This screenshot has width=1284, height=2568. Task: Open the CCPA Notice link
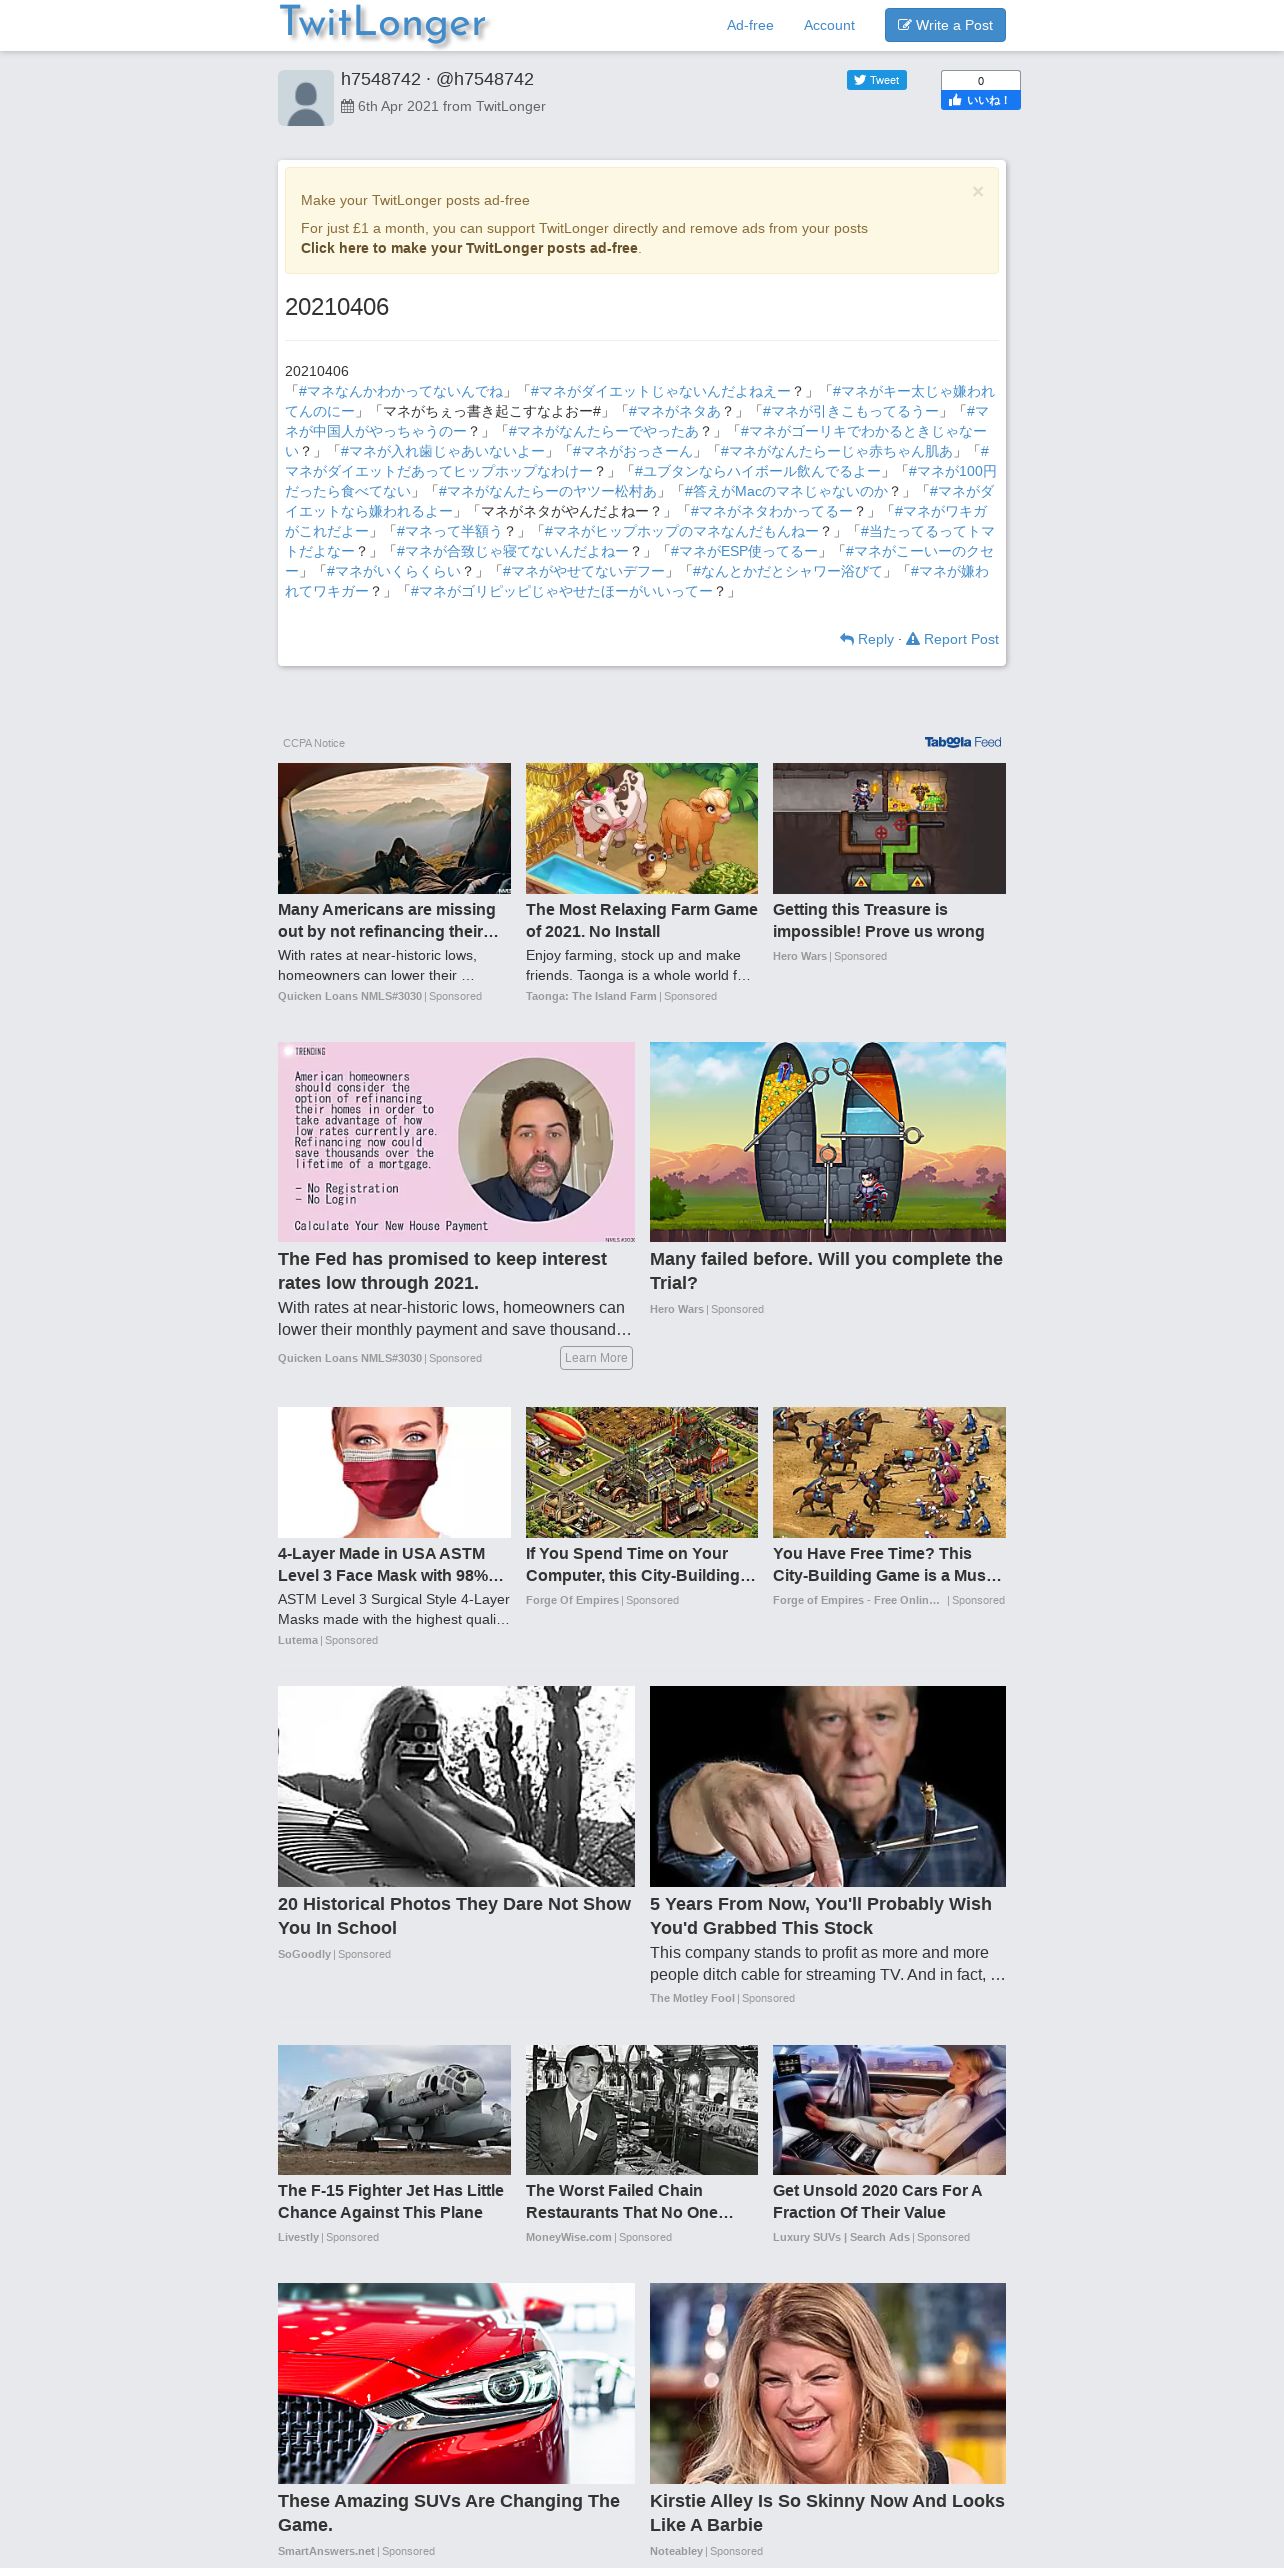314,743
